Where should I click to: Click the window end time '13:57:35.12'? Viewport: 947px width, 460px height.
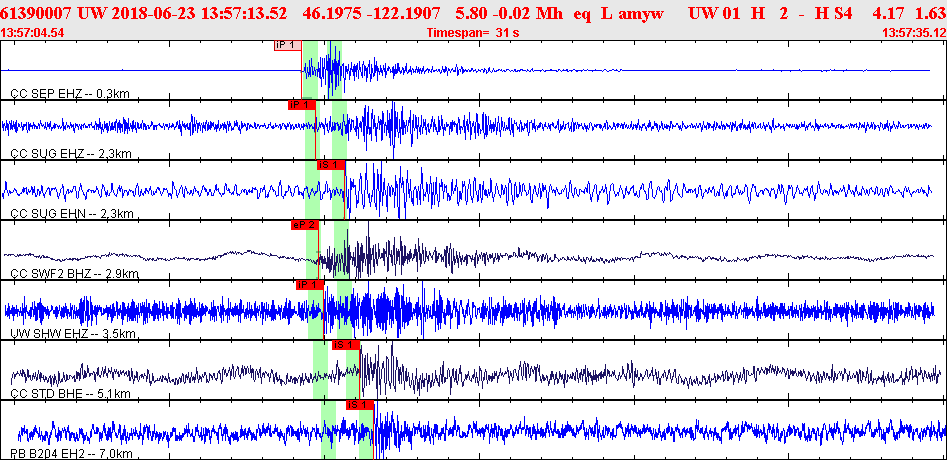coord(914,33)
